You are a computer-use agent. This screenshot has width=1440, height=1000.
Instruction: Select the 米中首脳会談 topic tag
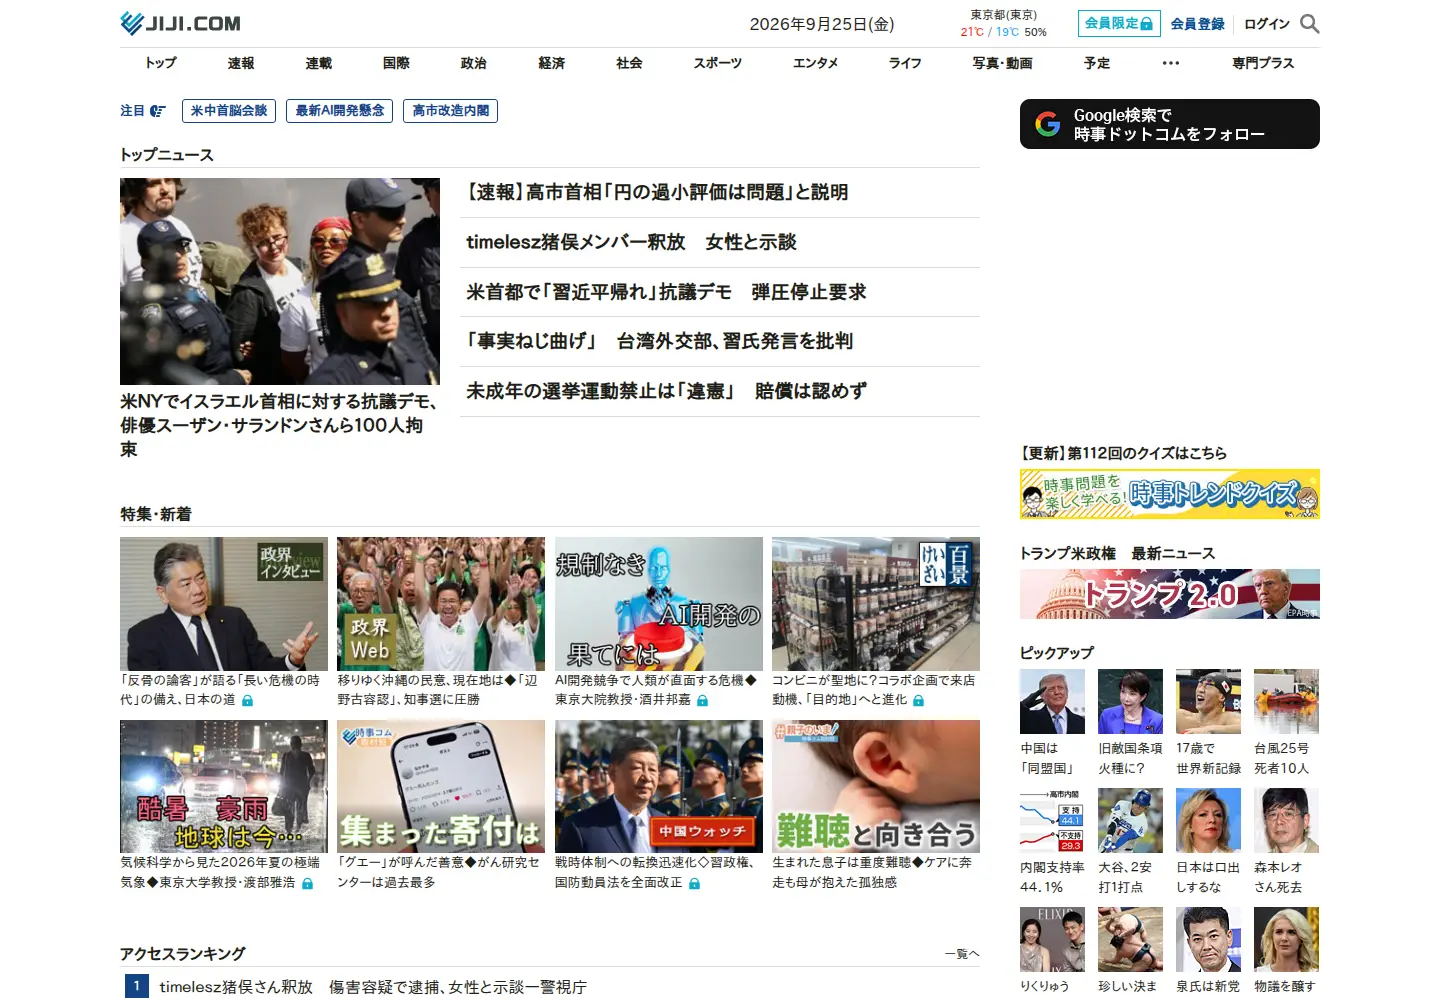[229, 111]
